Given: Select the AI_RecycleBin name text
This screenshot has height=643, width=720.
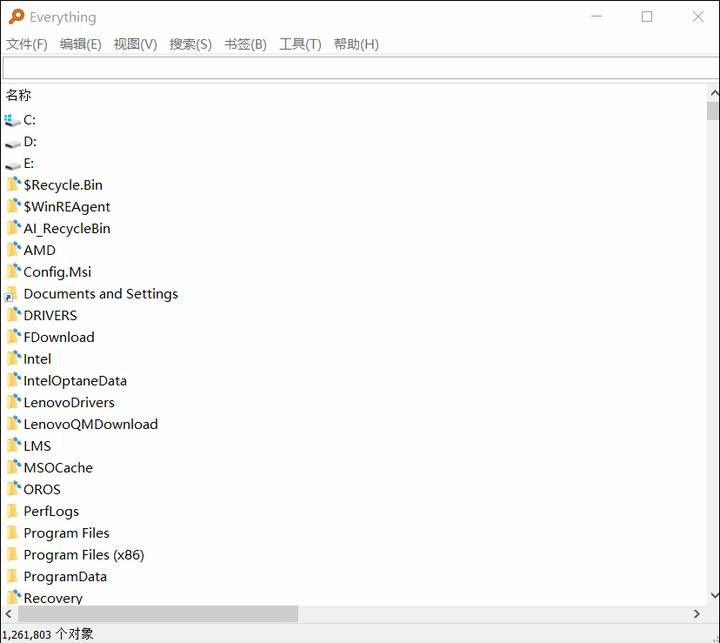Looking at the screenshot, I should tap(67, 228).
